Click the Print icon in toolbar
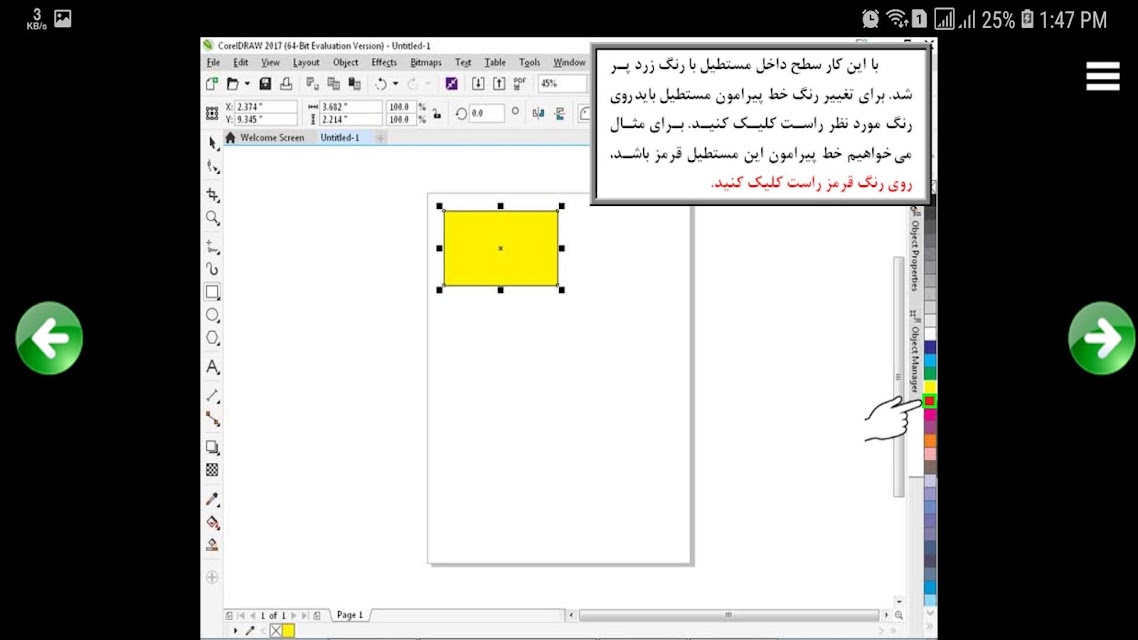1138x640 pixels. 286,83
